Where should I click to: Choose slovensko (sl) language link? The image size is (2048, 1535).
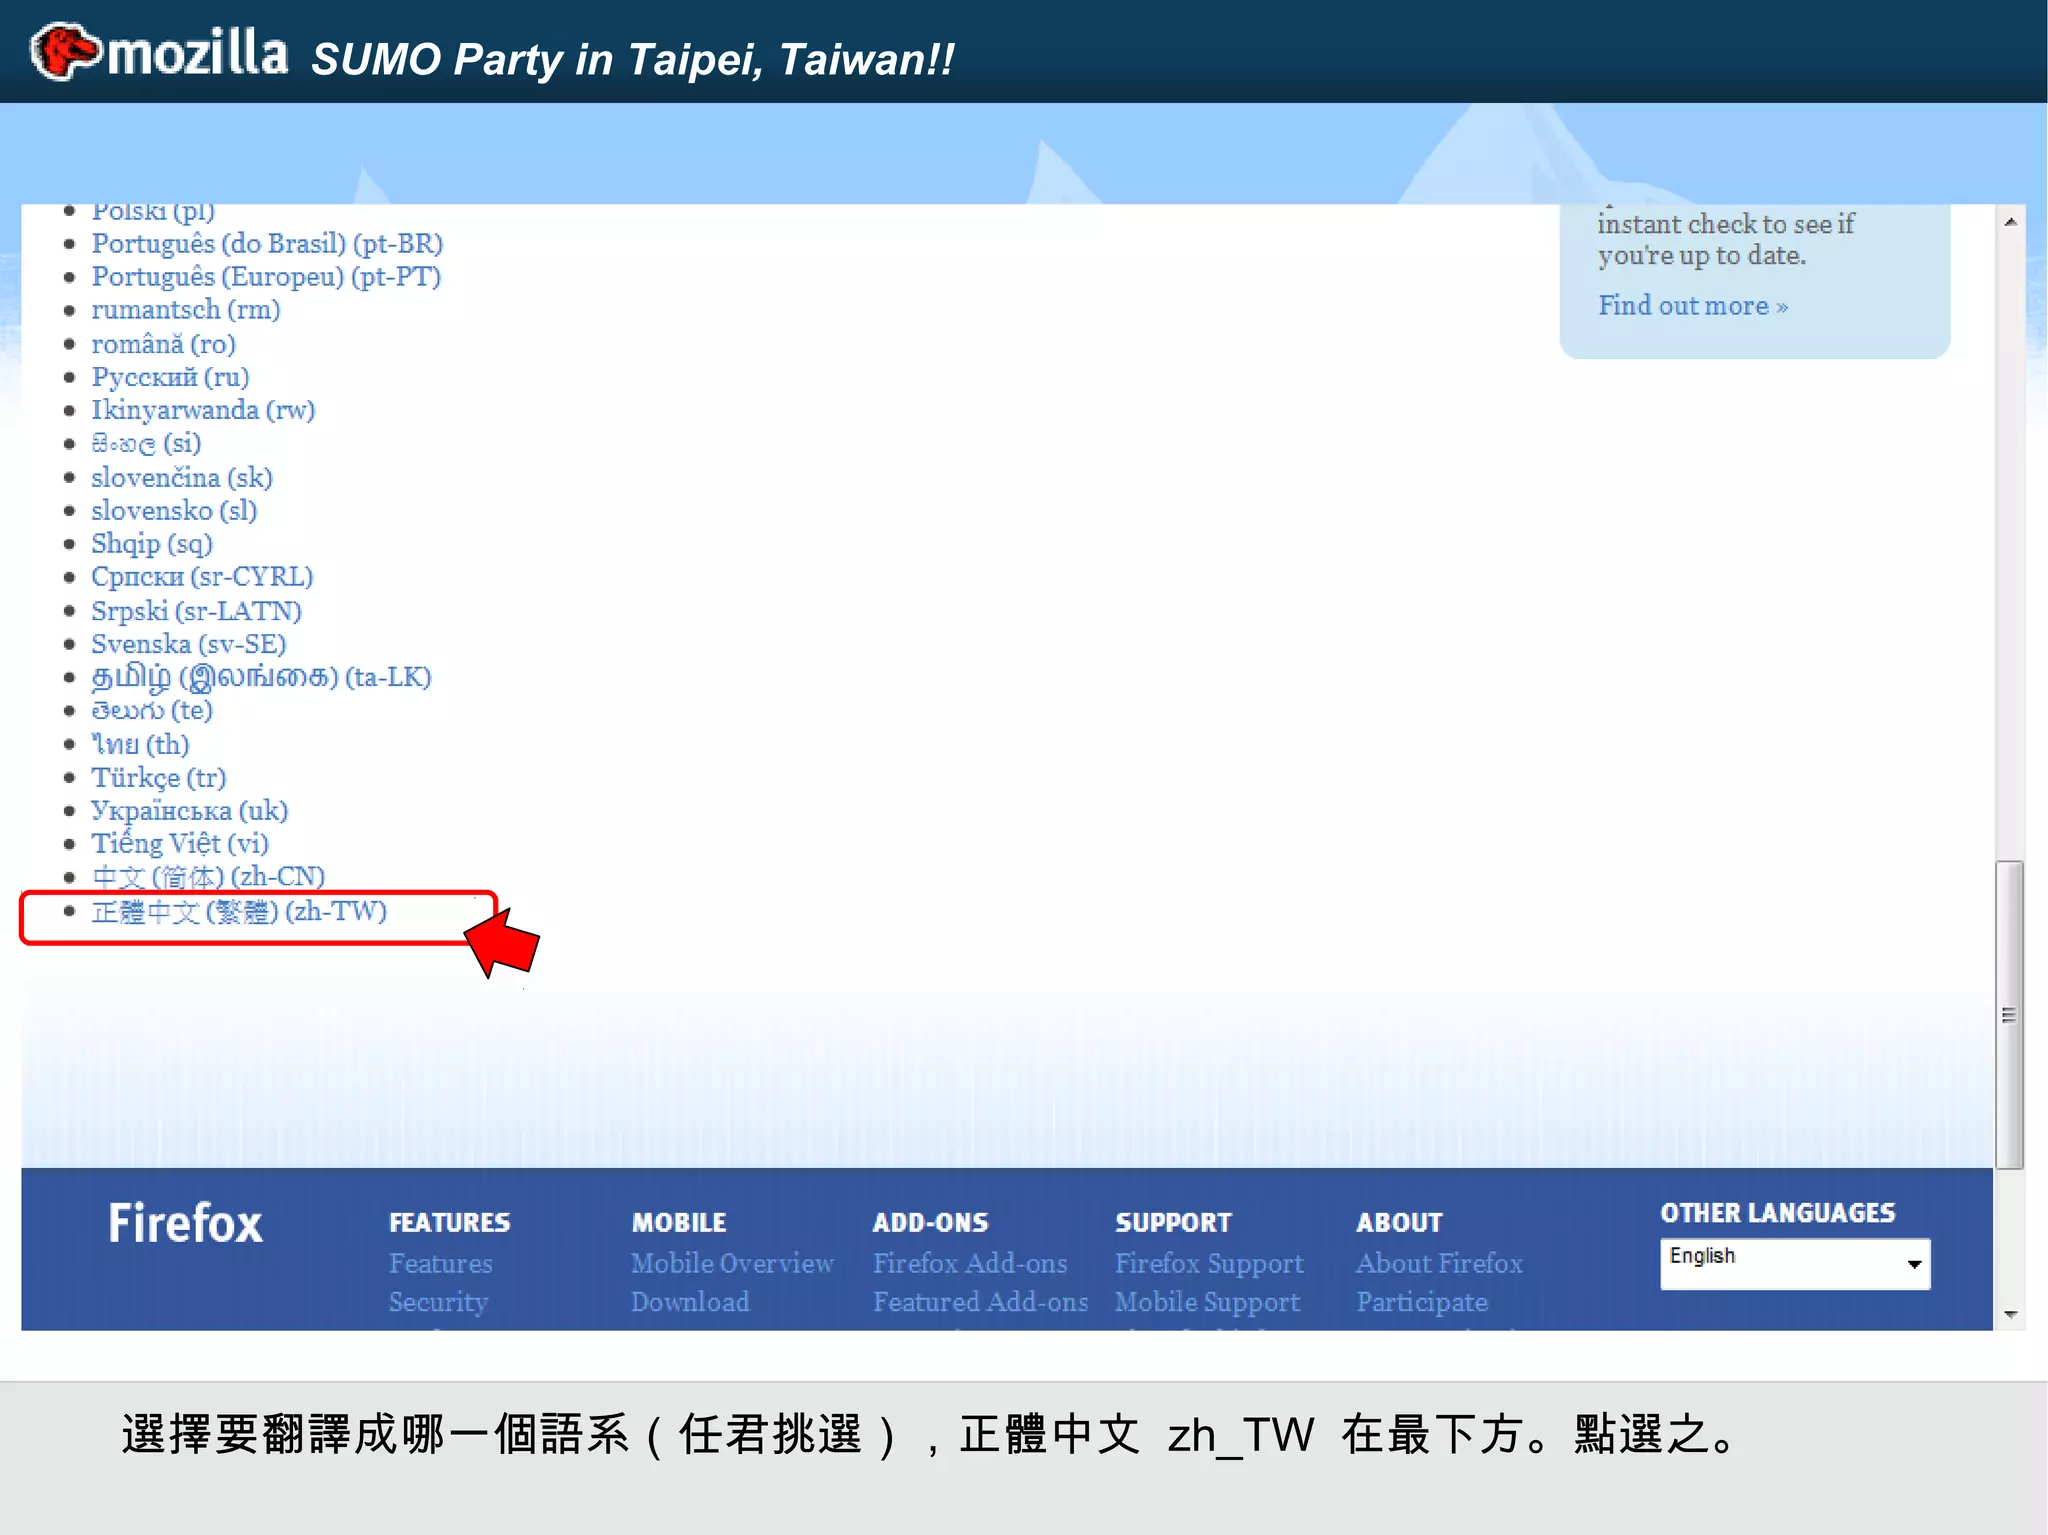[174, 510]
